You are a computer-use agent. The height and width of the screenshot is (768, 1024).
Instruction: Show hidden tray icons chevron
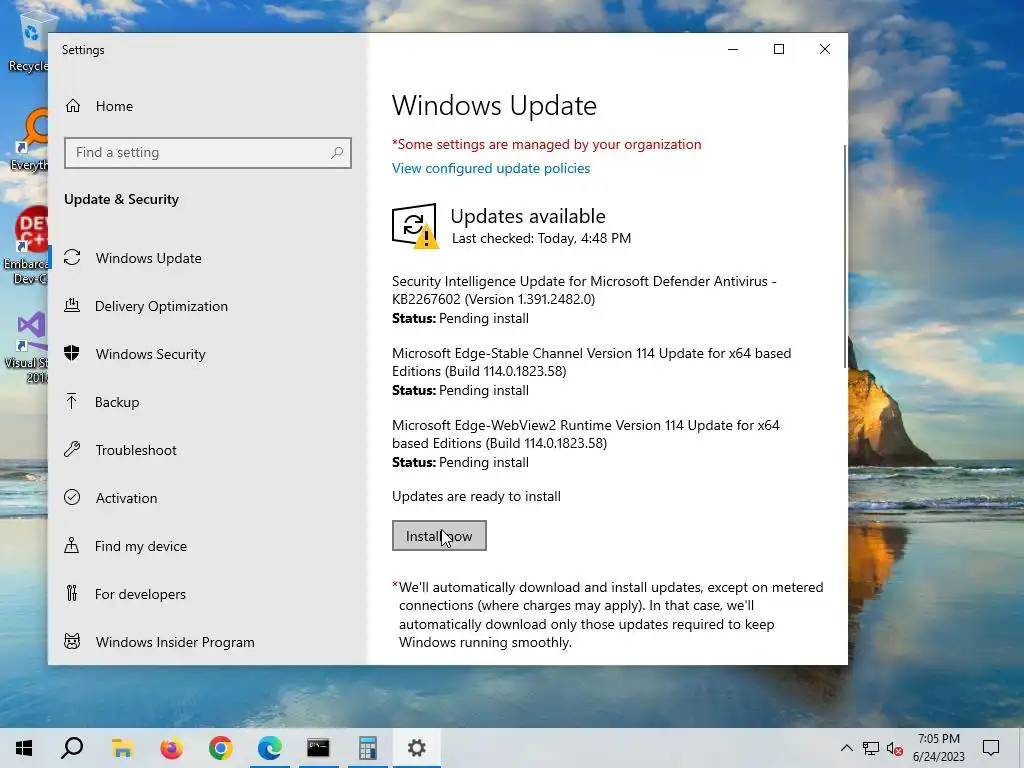pyautogui.click(x=846, y=748)
